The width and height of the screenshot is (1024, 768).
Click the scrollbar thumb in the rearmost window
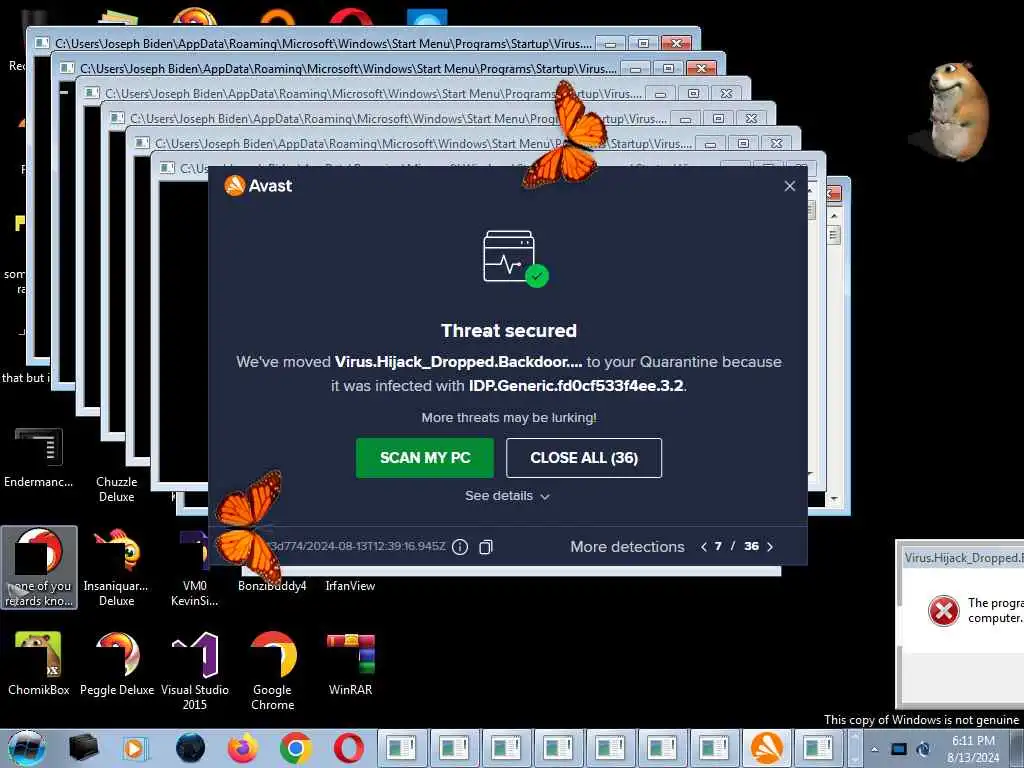coord(834,234)
